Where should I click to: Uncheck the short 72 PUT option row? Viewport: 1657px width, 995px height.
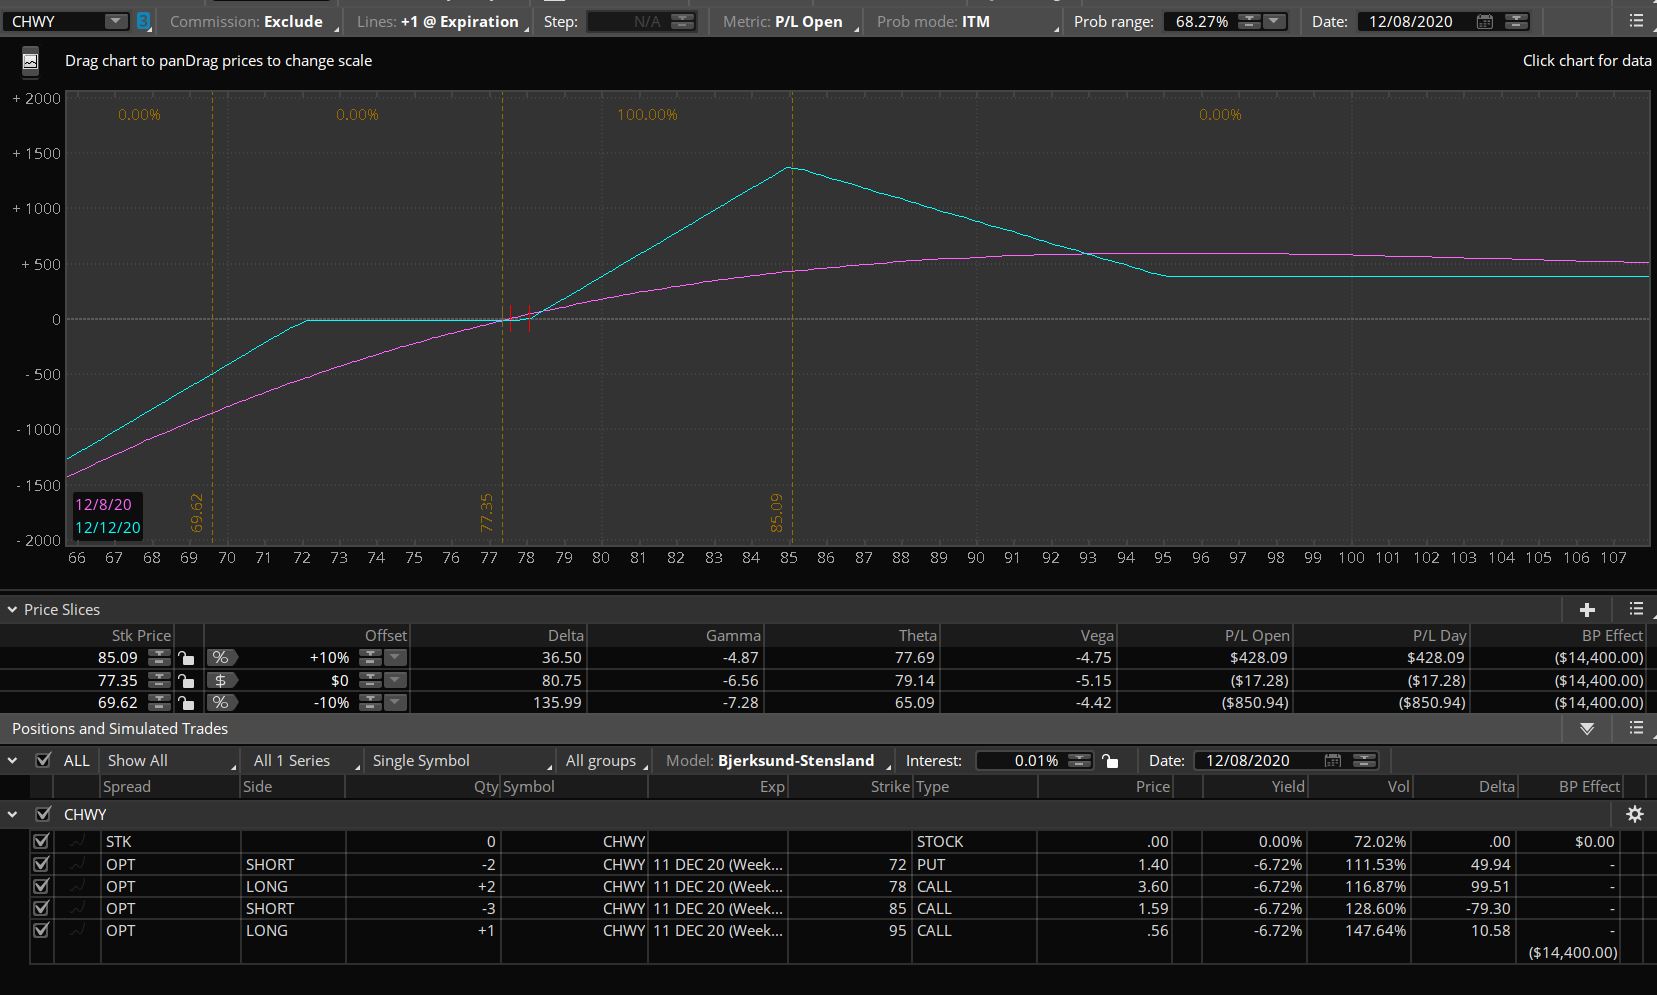pyautogui.click(x=41, y=864)
